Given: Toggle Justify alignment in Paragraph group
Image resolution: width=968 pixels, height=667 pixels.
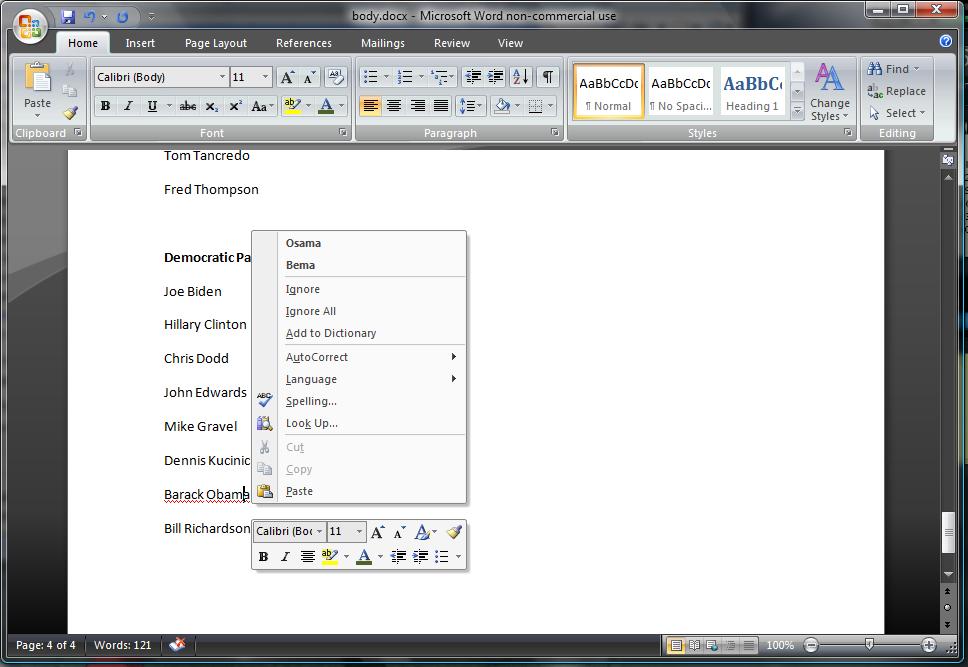Looking at the screenshot, I should (x=441, y=106).
